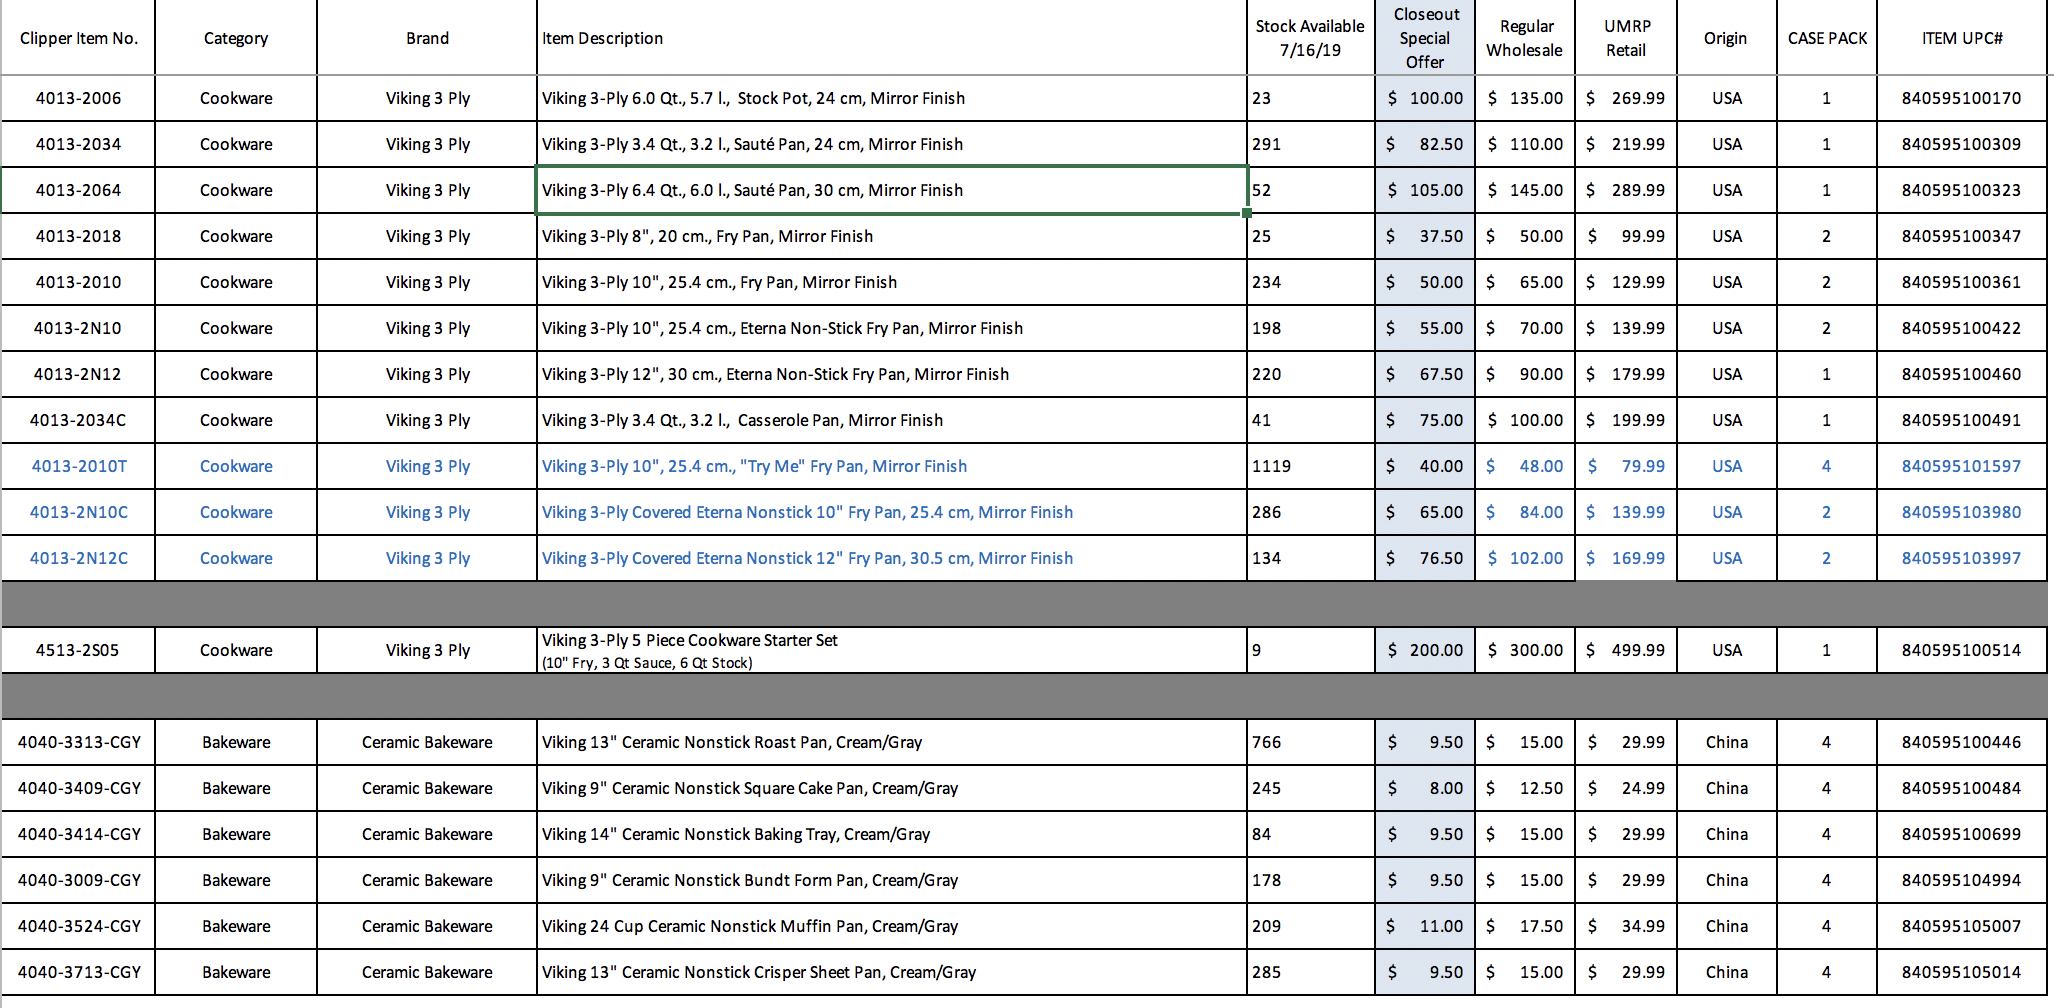2054x1008 pixels.
Task: Click the CASE PACK header cell
Action: [1827, 38]
